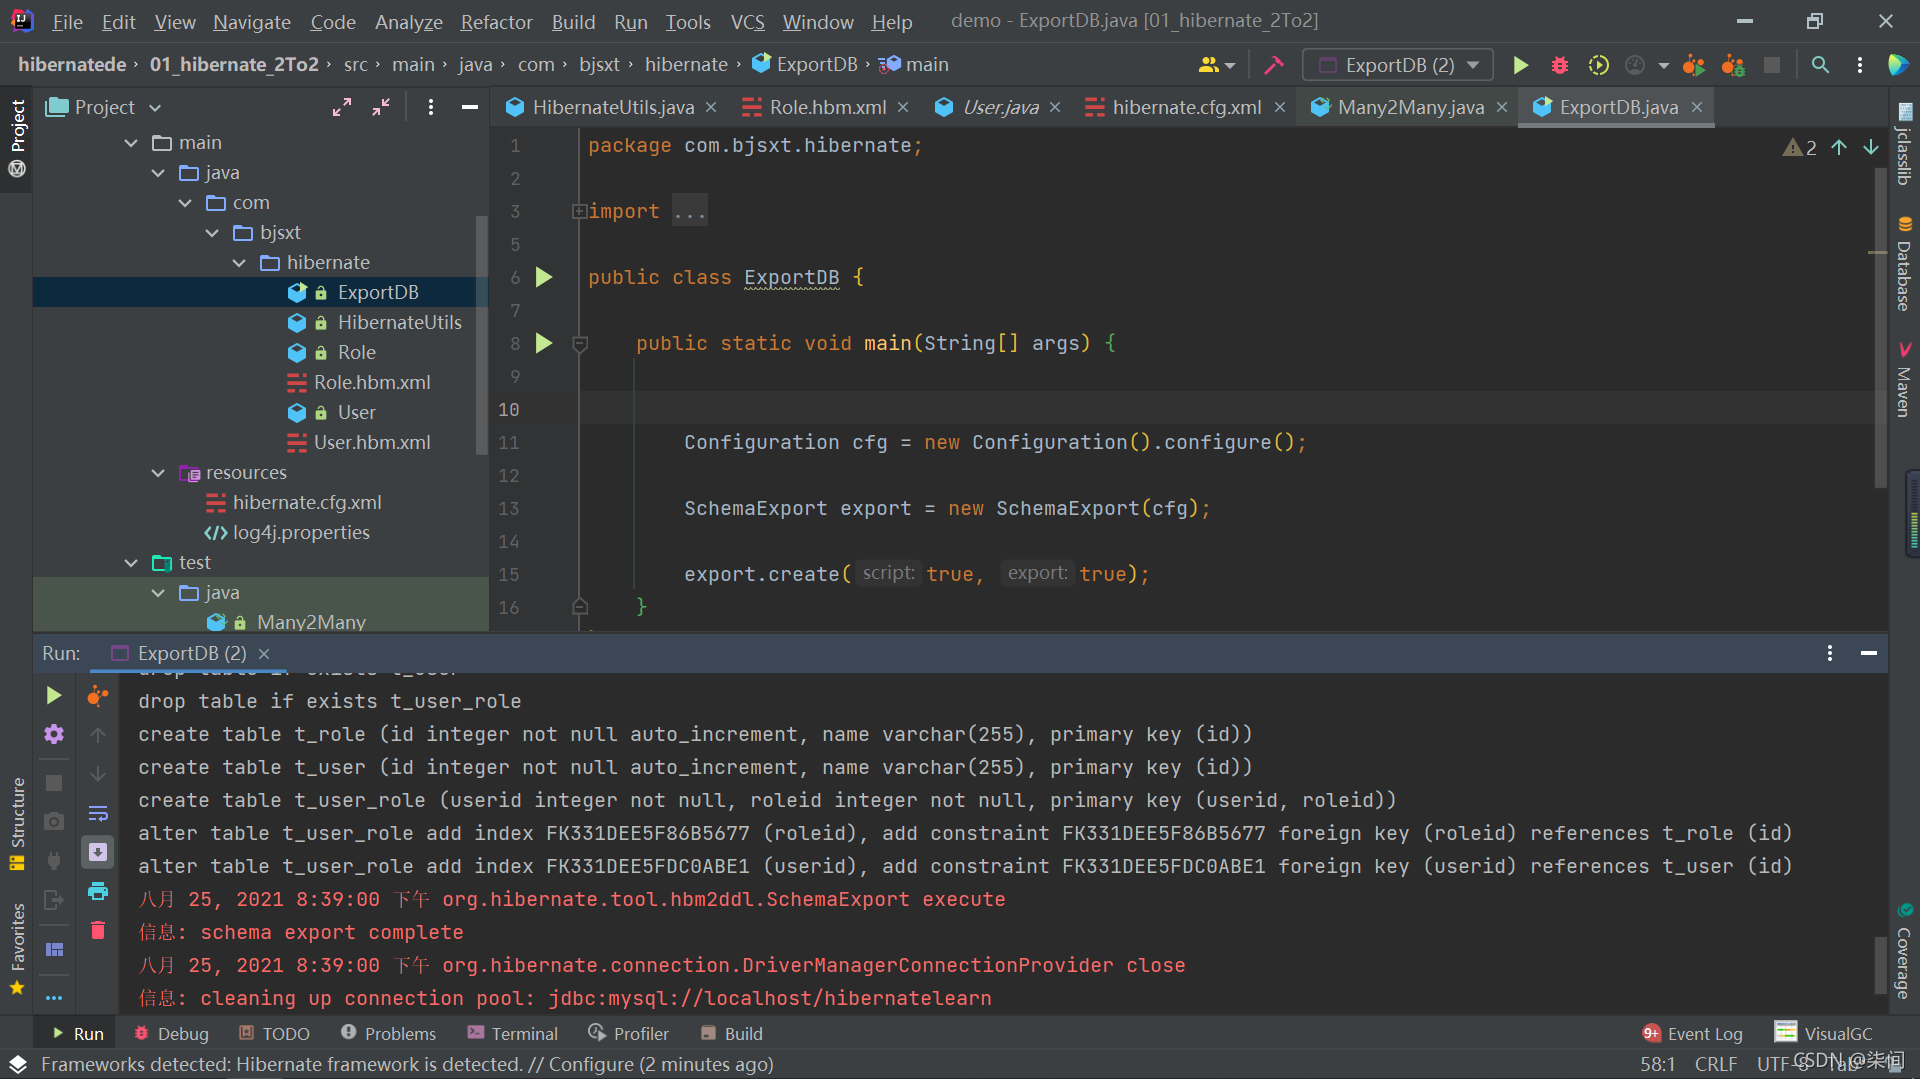This screenshot has width=1920, height=1079.
Task: Toggle soft-wrap in the console
Action: click(x=98, y=813)
